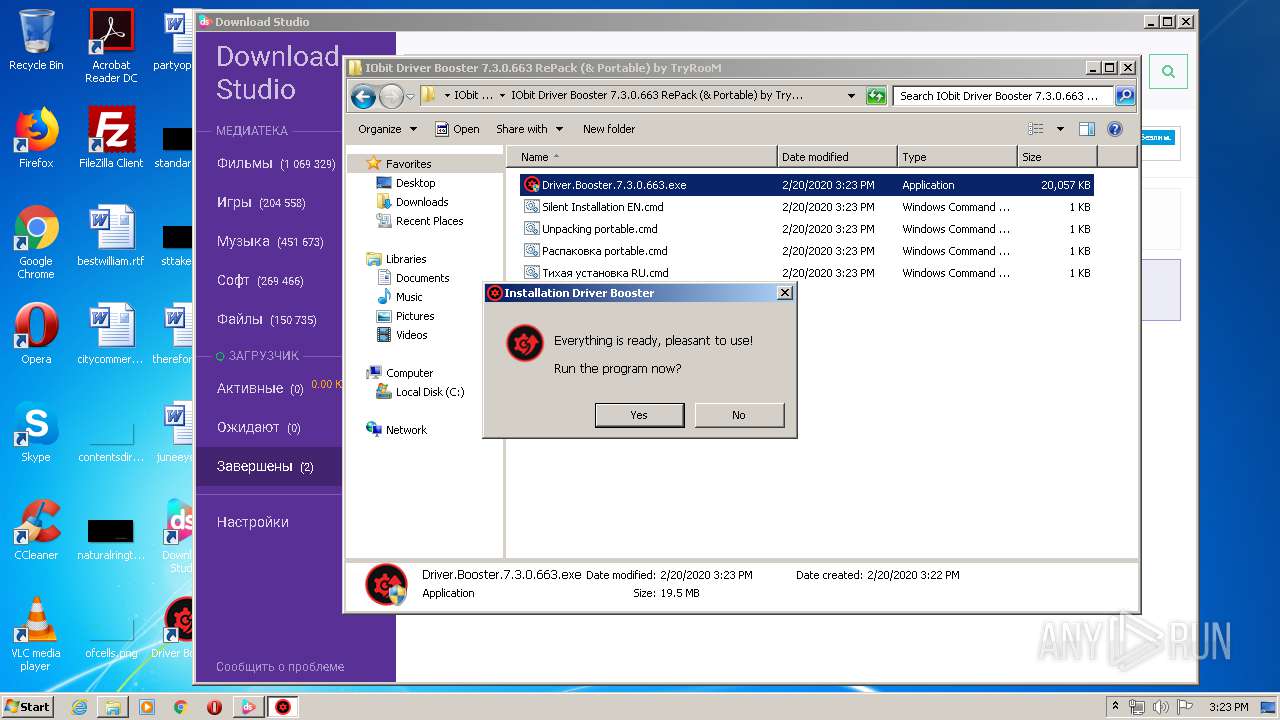The image size is (1280, 720).
Task: Open the Organize menu
Action: (x=387, y=129)
